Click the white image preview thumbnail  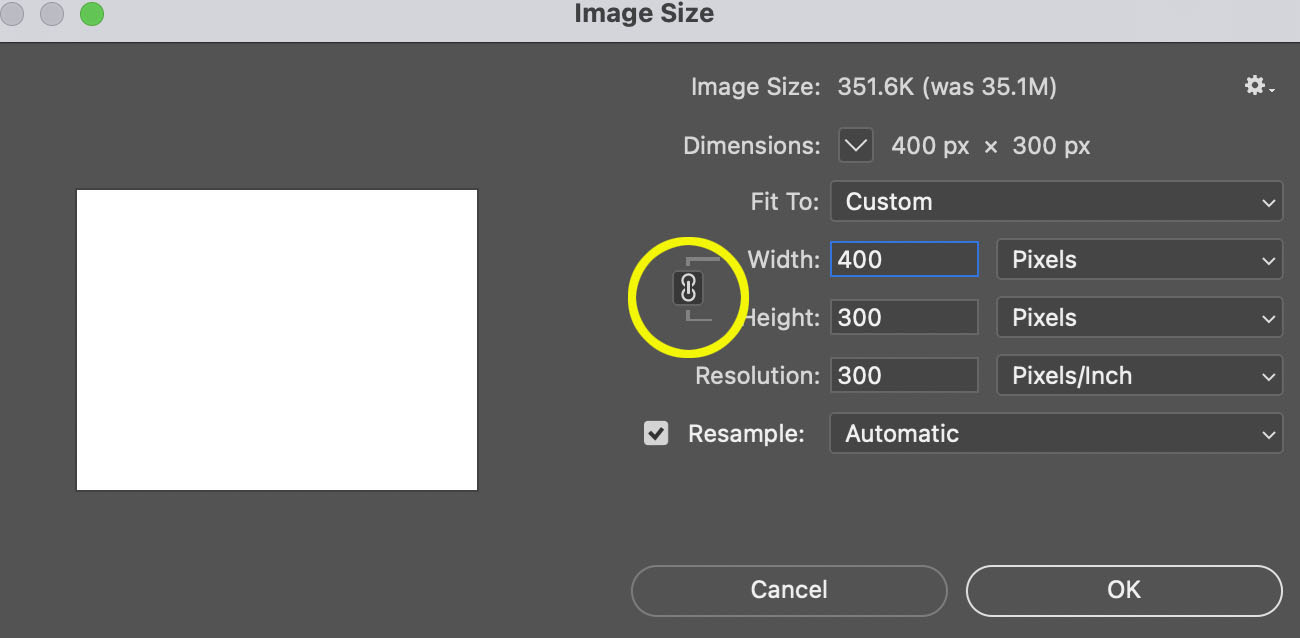coord(277,338)
